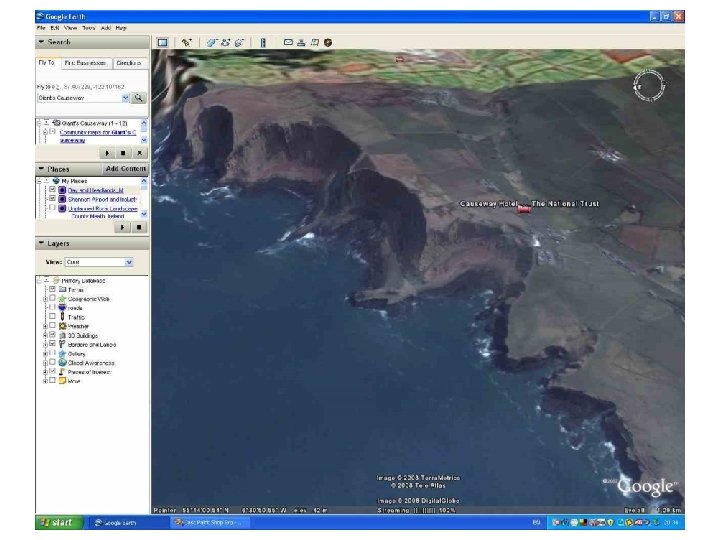Play tour of Giant's Causeway search results
Screen dimensions: 720x540
(x=107, y=153)
